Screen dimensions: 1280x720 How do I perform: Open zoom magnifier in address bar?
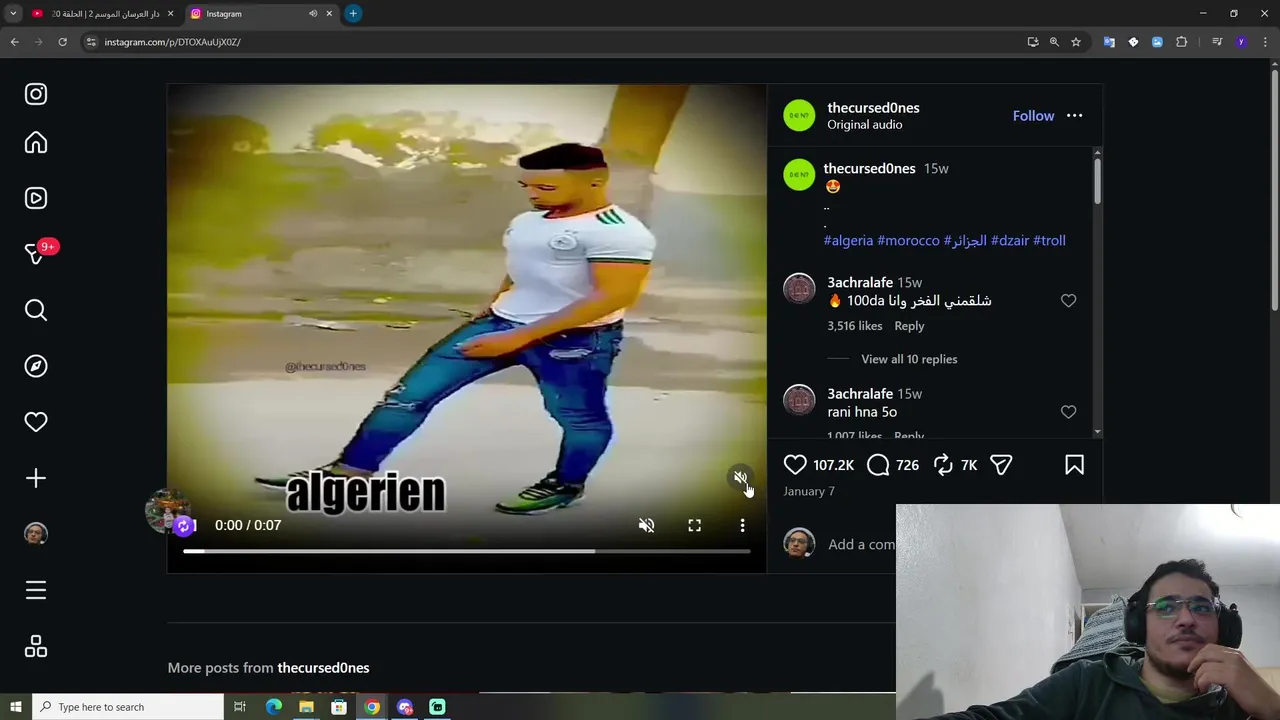[x=1054, y=42]
